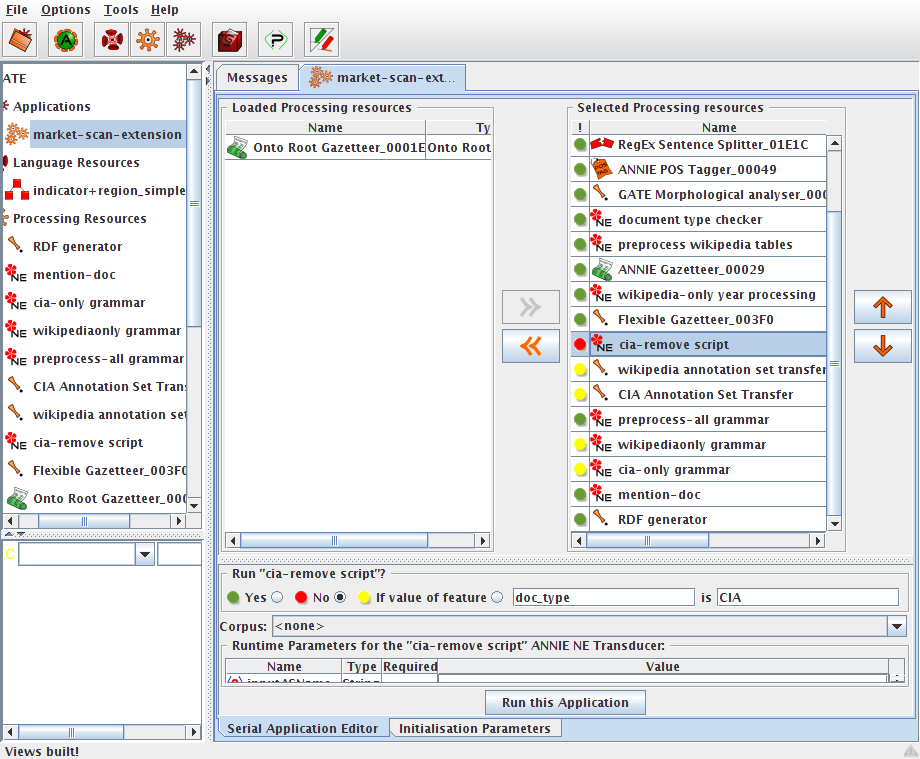The height and width of the screenshot is (759, 920).
Task: Open the annotation diff tool icon
Action: click(322, 40)
